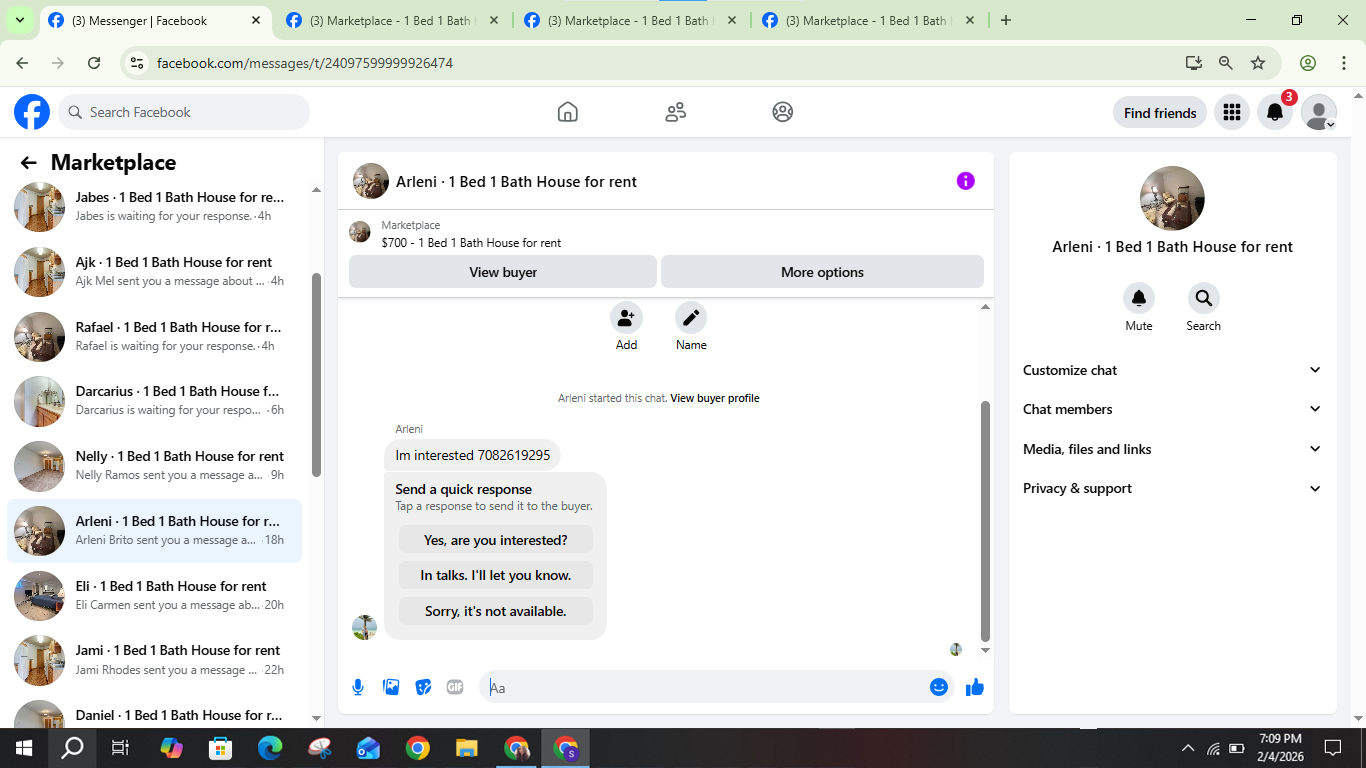
Task: Open Jabes conversation in list
Action: [155, 207]
